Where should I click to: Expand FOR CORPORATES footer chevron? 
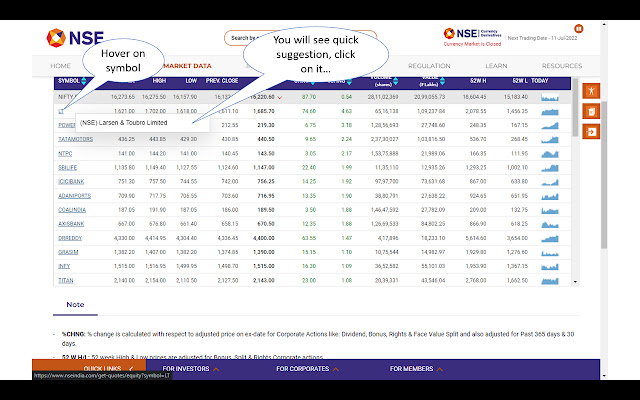[x=336, y=369]
